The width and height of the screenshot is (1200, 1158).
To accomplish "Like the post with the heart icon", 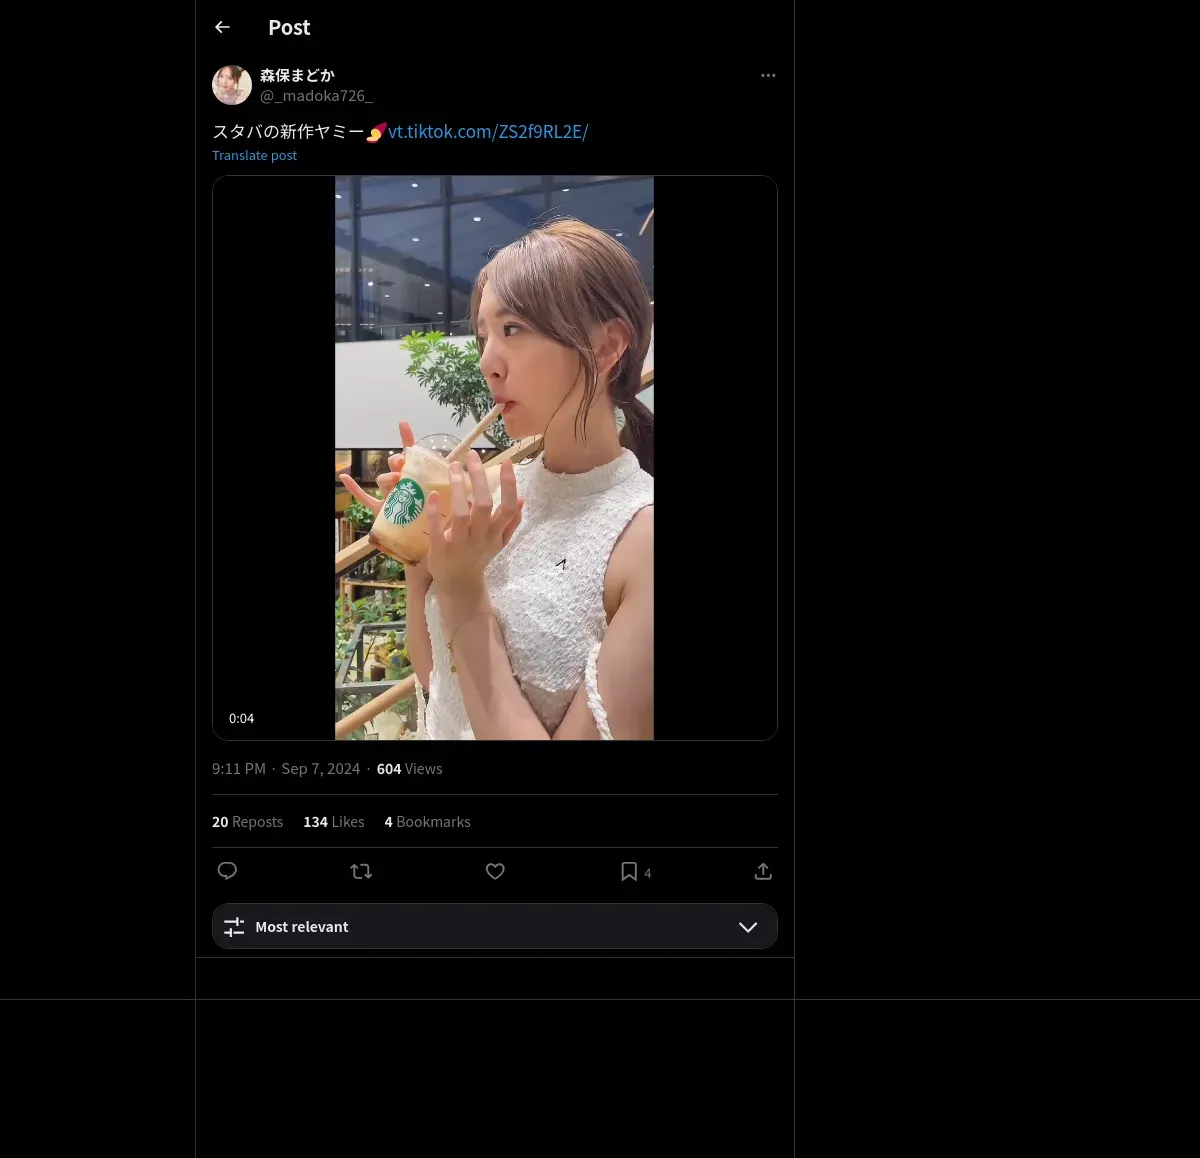I will tap(495, 871).
